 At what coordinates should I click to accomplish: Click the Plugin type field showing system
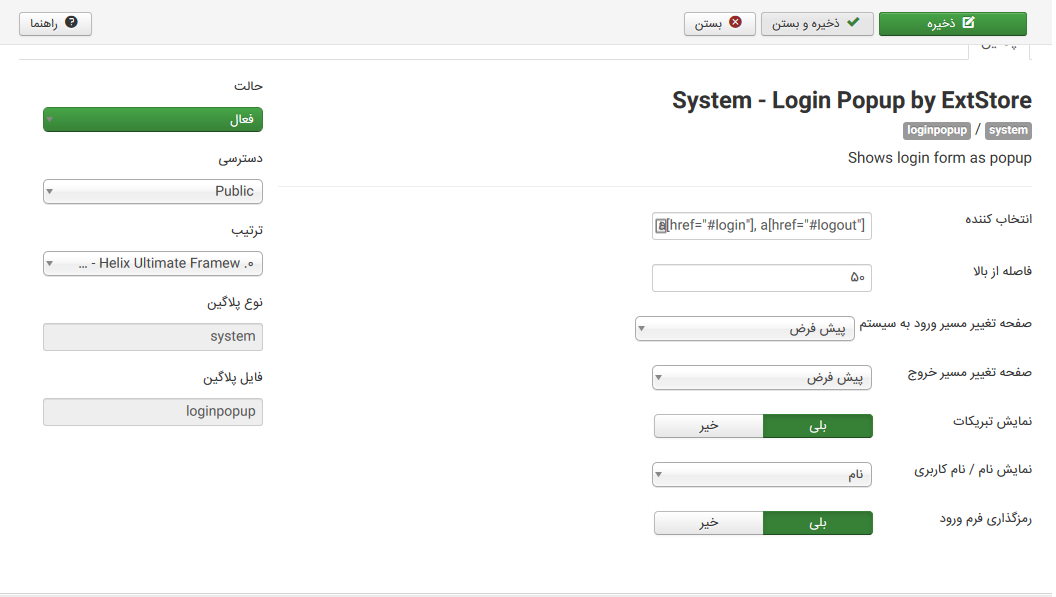[x=152, y=336]
